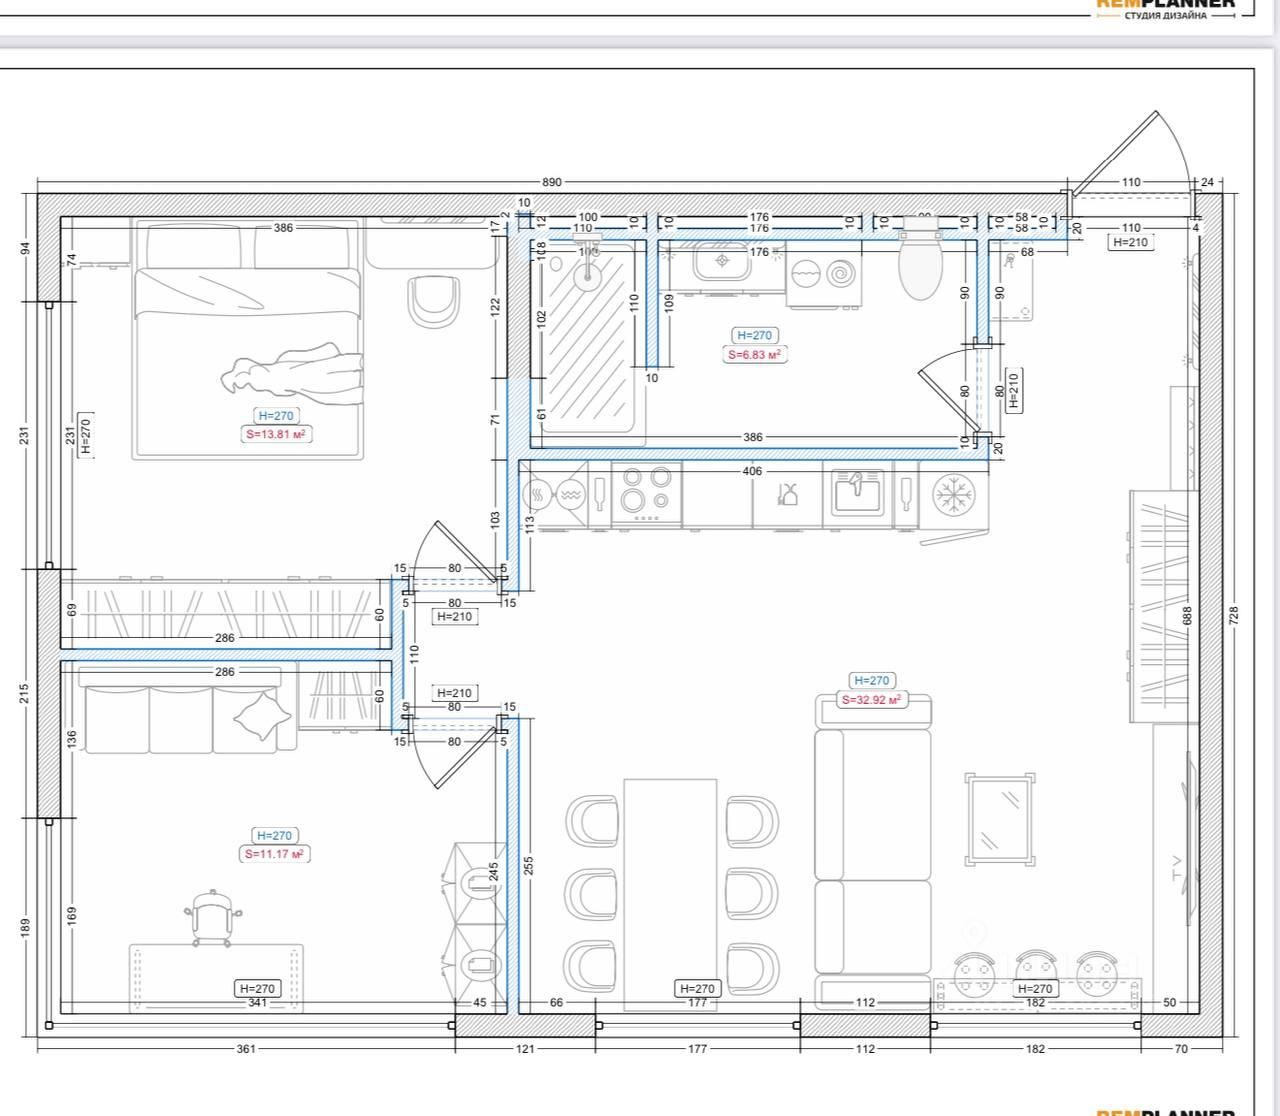Select the dimension 103 near bedroom door

pos(494,521)
